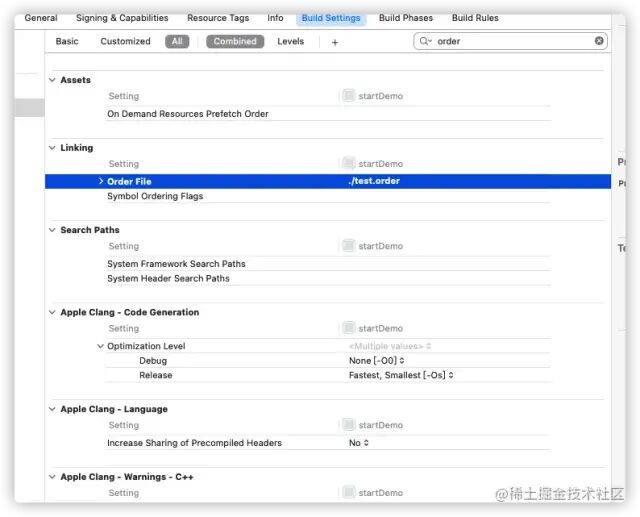Click the search magnifier icon
Viewport: 640px width, 517px height.
(425, 41)
